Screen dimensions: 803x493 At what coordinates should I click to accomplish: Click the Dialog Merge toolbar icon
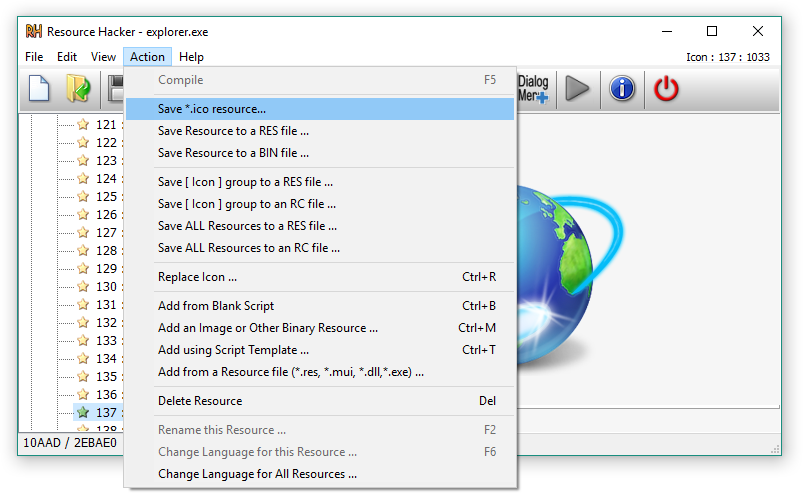(533, 89)
